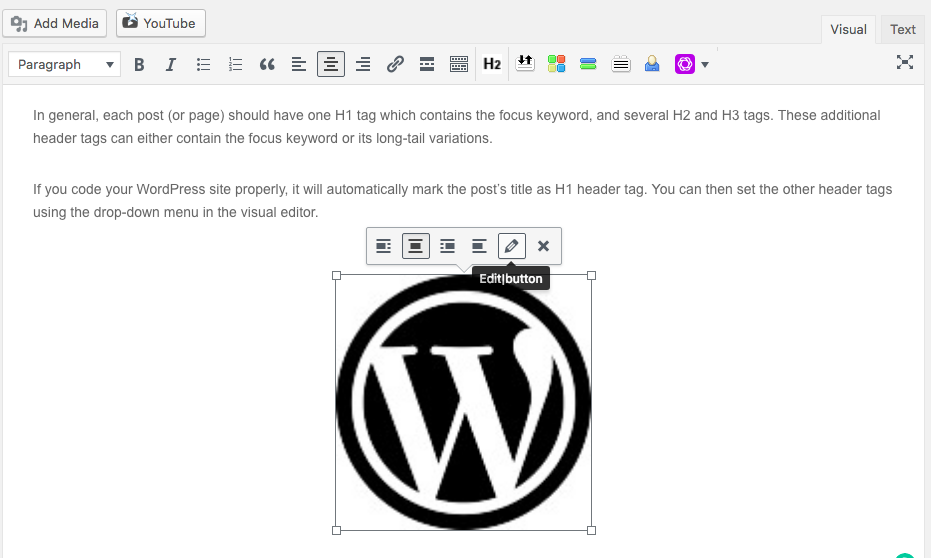
Task: Click the white tabbed lines icon
Action: 620,64
